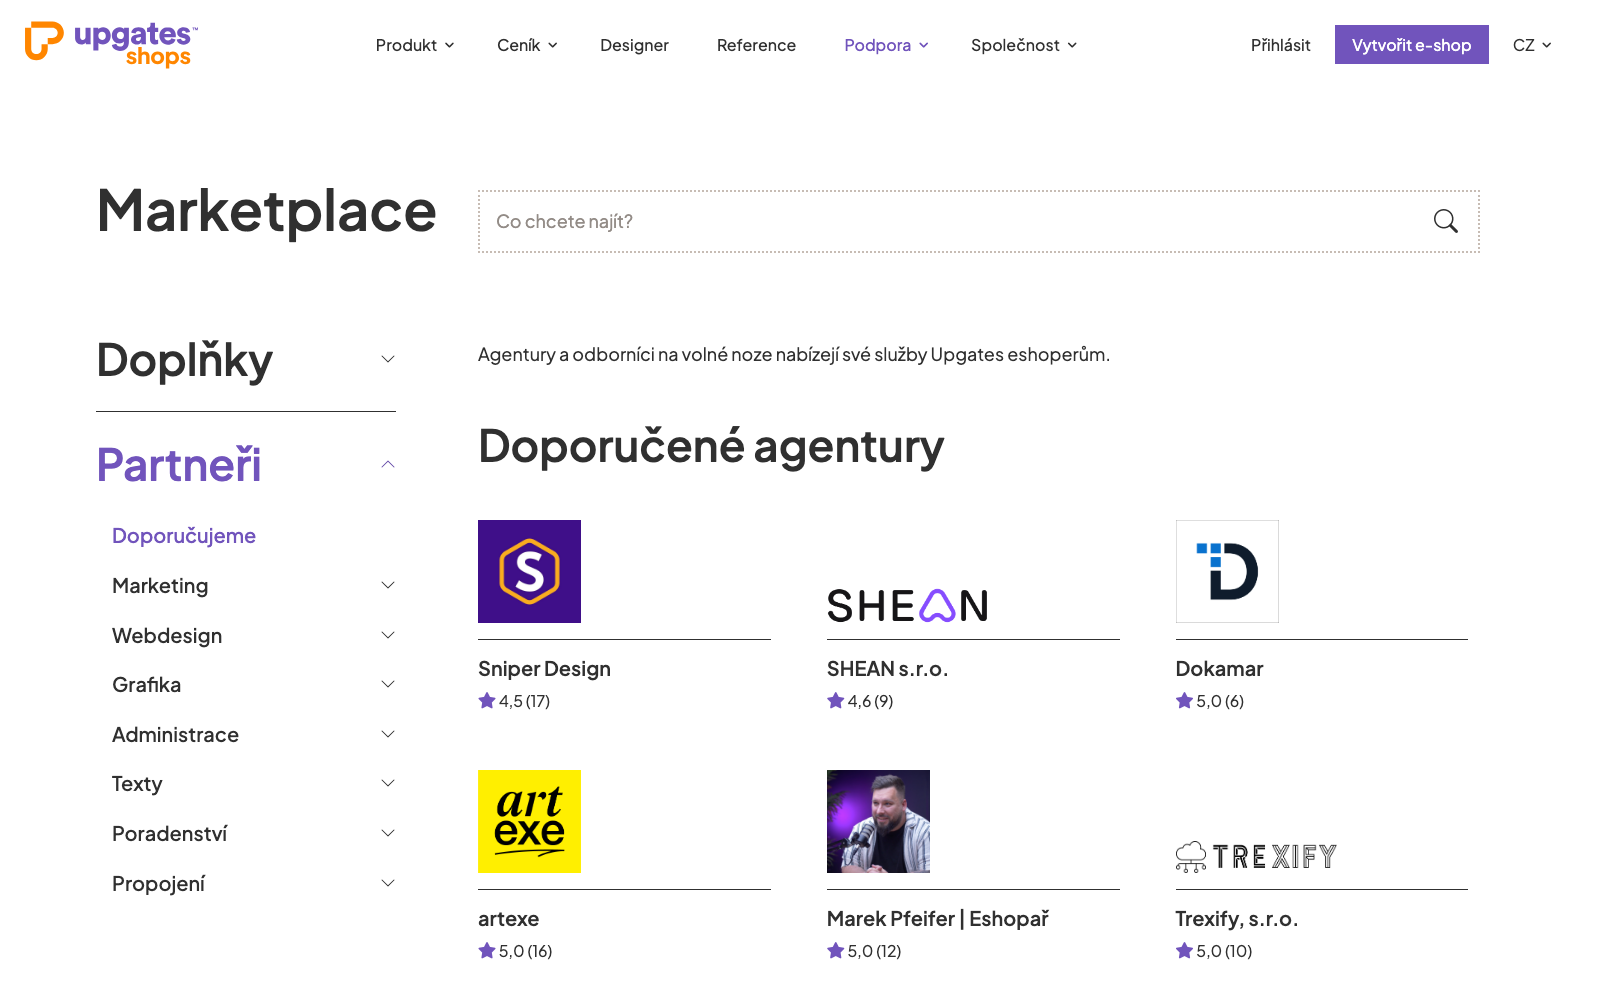This screenshot has height=1000, width=1600.
Task: Go to the Designer page
Action: (634, 45)
